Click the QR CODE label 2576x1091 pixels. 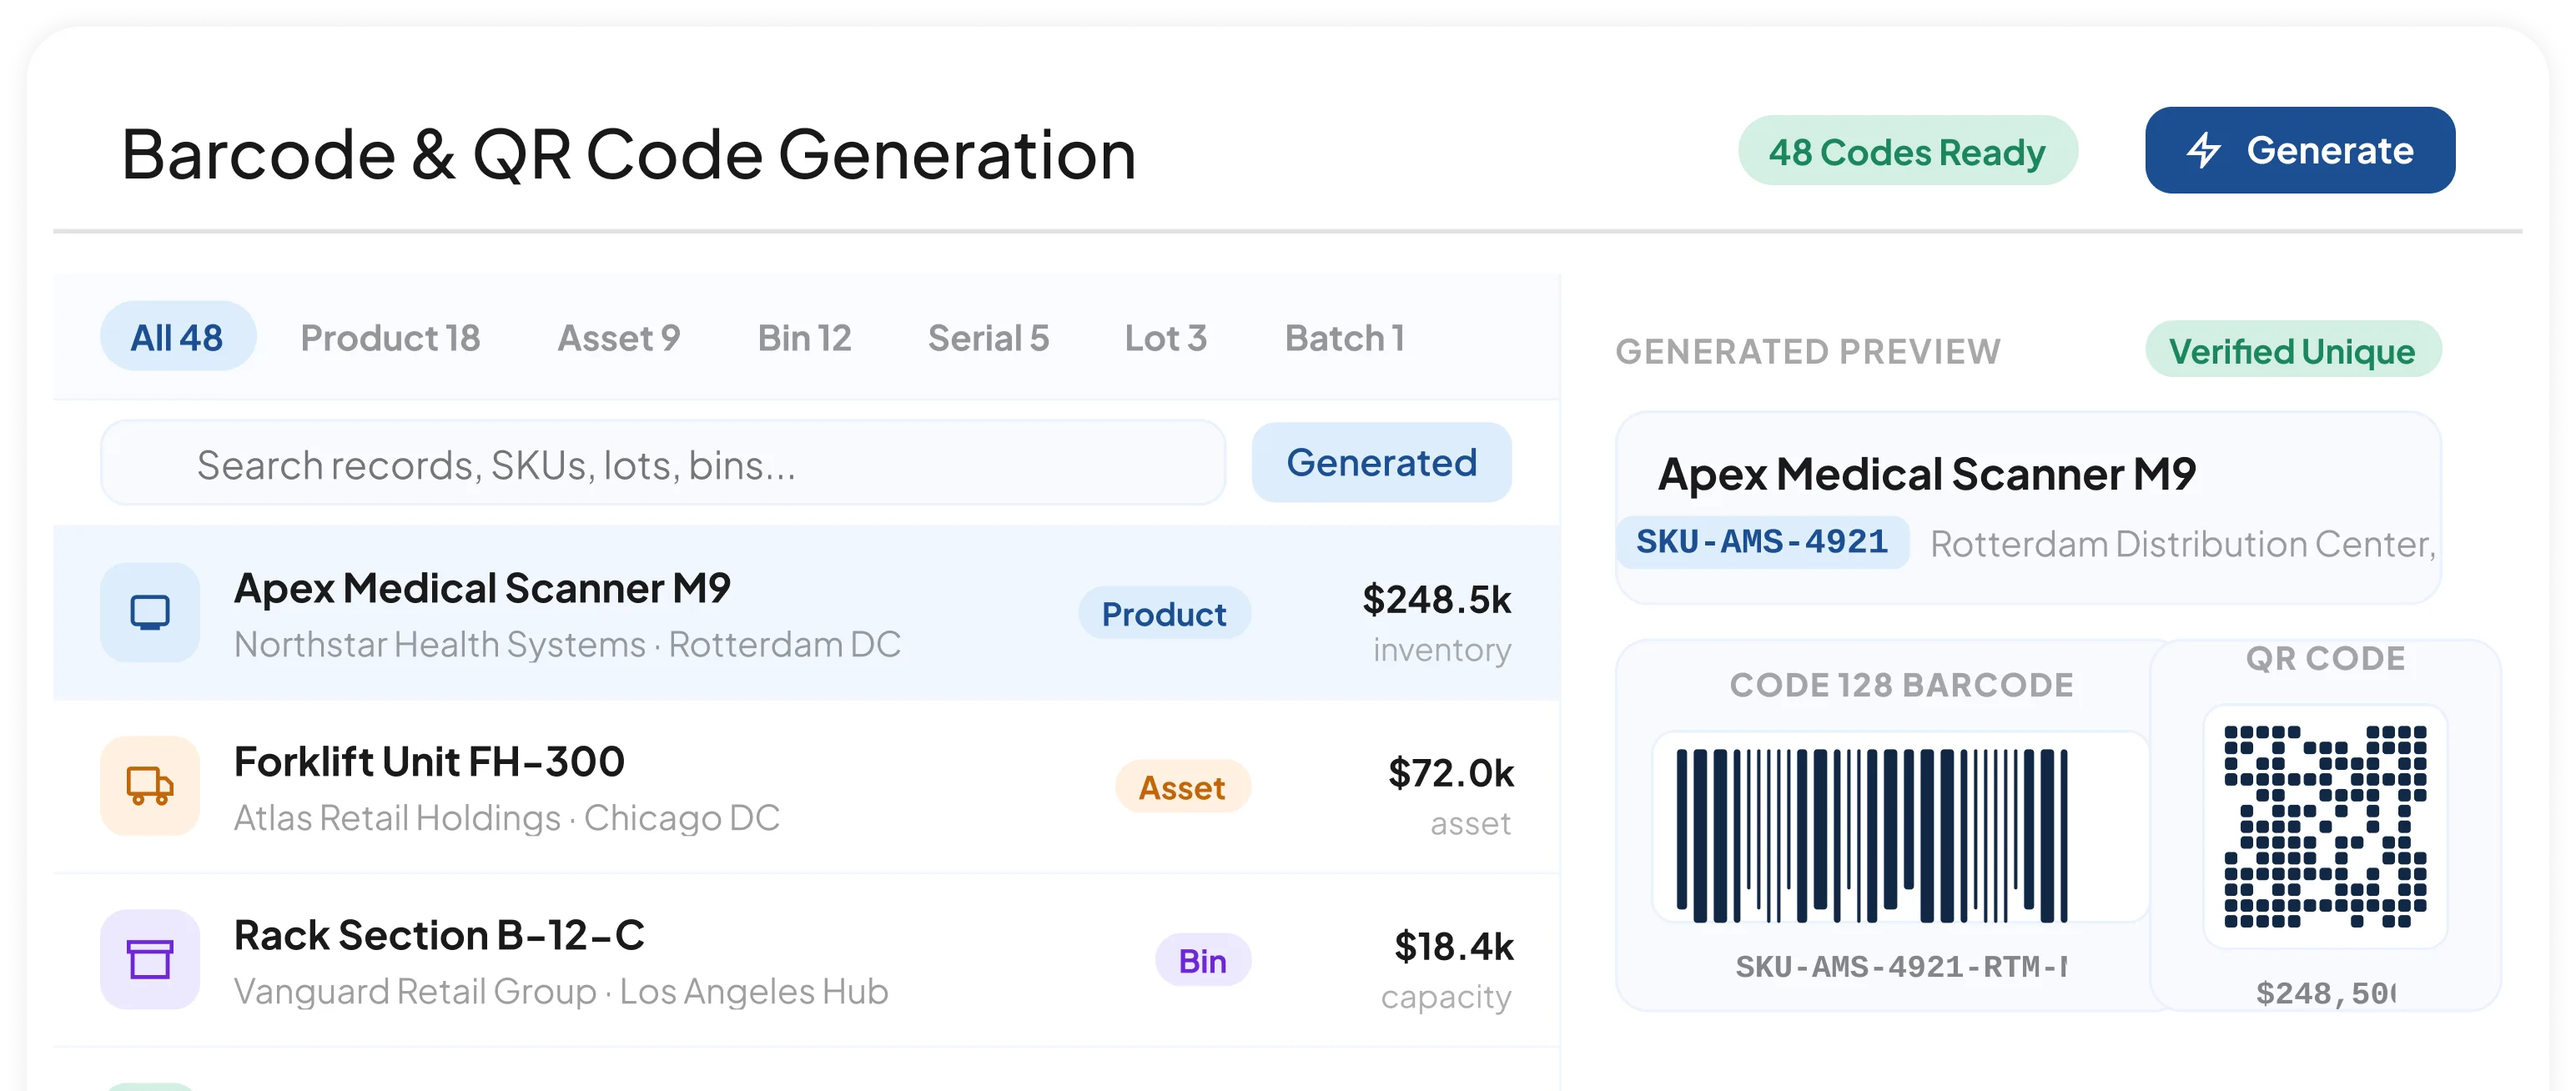click(x=2325, y=657)
